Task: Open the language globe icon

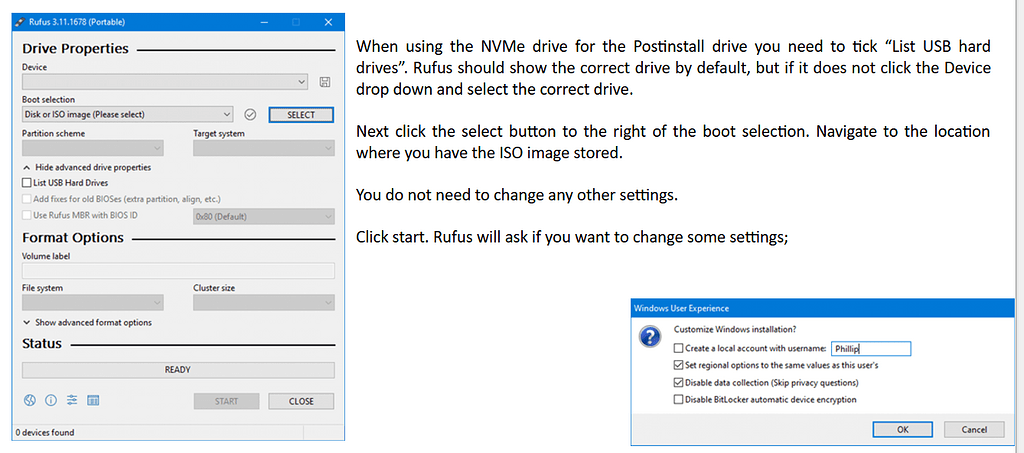Action: click(30, 401)
